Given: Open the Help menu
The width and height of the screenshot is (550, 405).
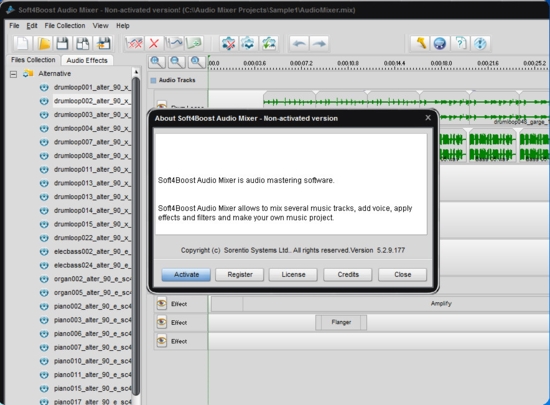Looking at the screenshot, I should pos(123,26).
